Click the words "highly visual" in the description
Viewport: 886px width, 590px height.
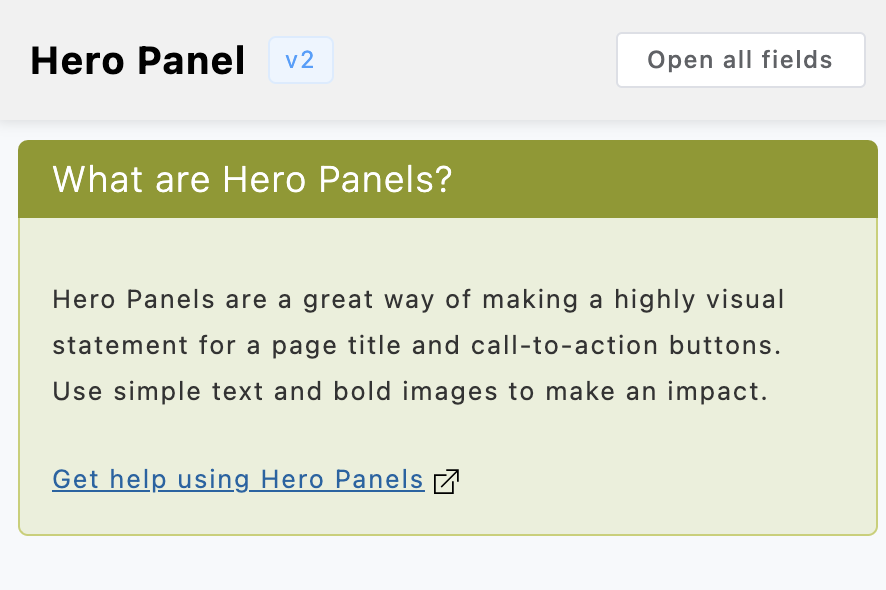[x=699, y=299]
